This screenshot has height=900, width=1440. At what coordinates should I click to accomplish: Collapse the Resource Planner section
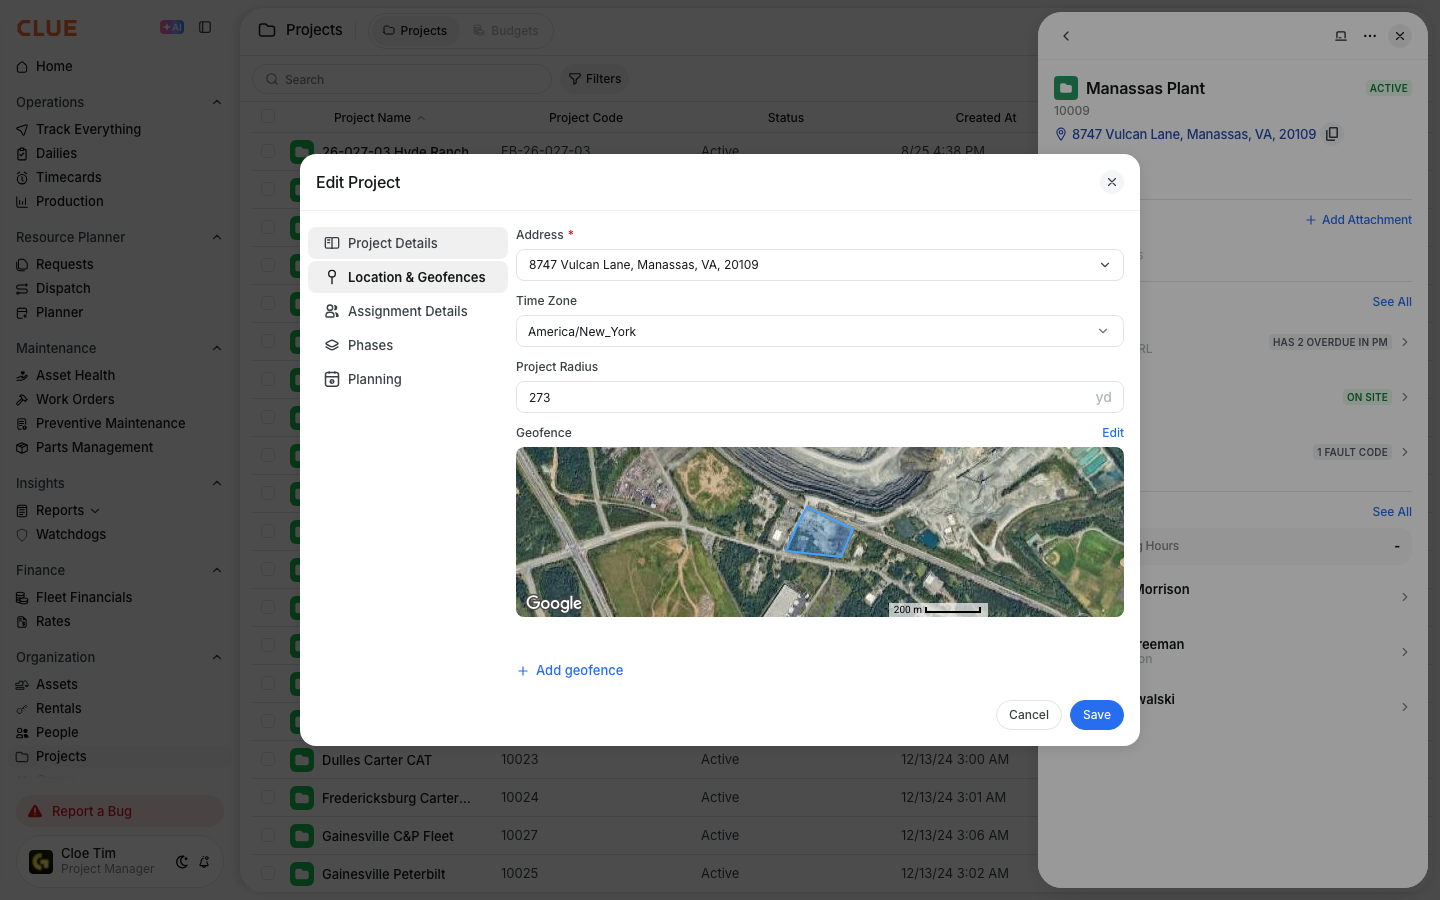(x=217, y=237)
